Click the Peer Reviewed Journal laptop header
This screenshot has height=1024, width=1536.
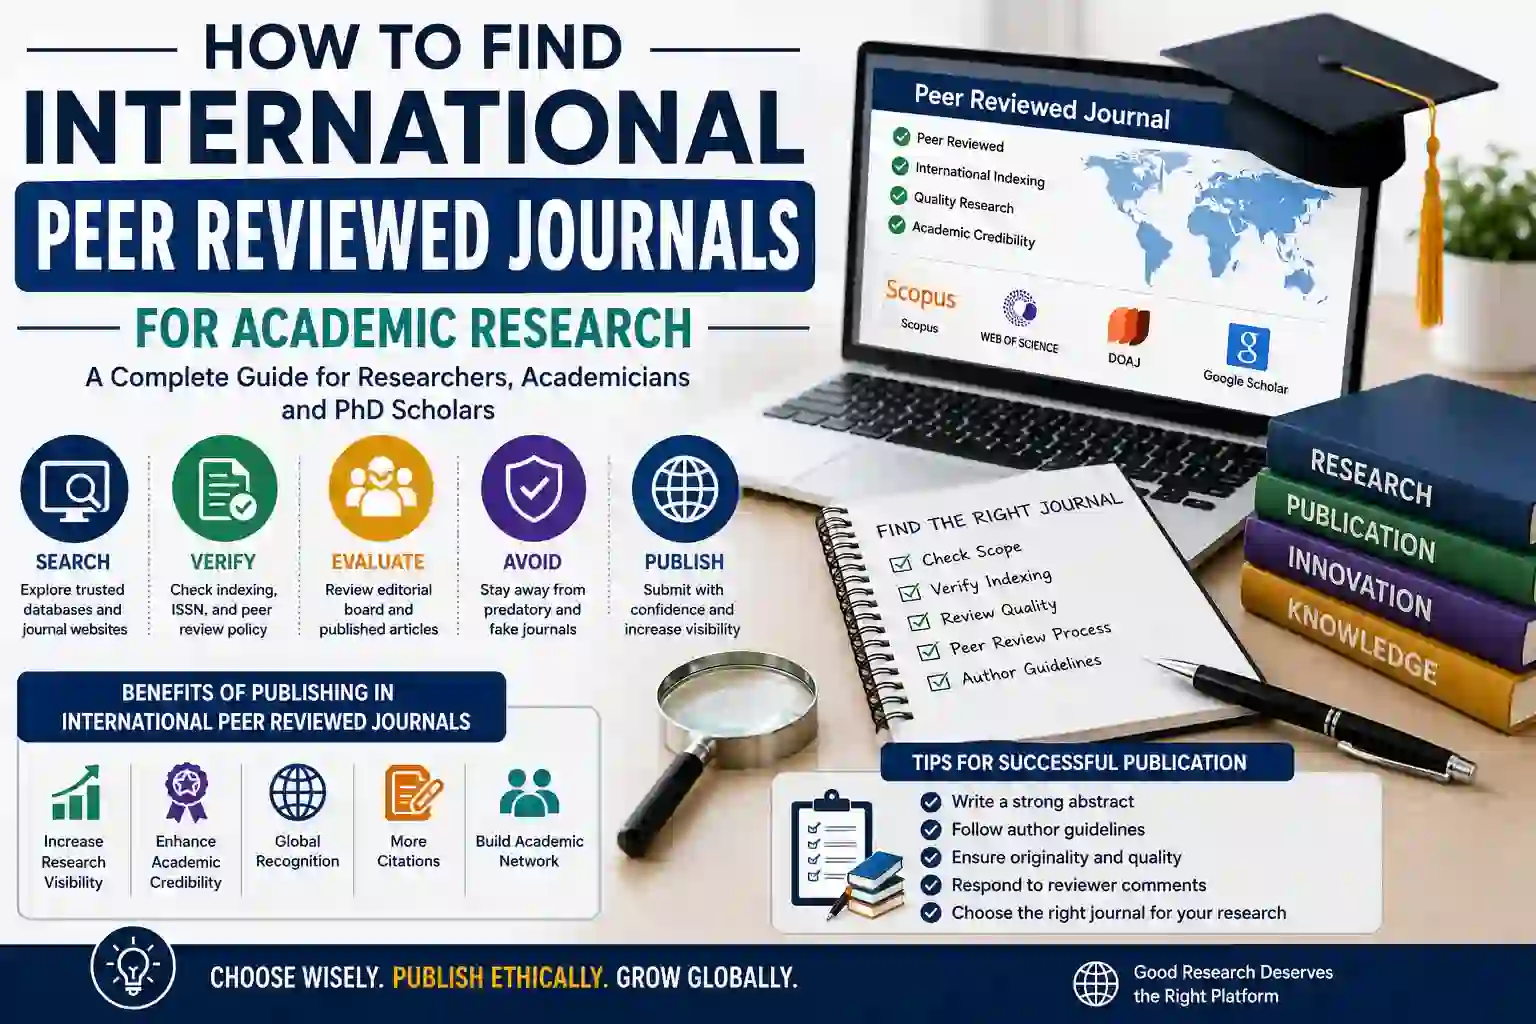tap(1042, 106)
